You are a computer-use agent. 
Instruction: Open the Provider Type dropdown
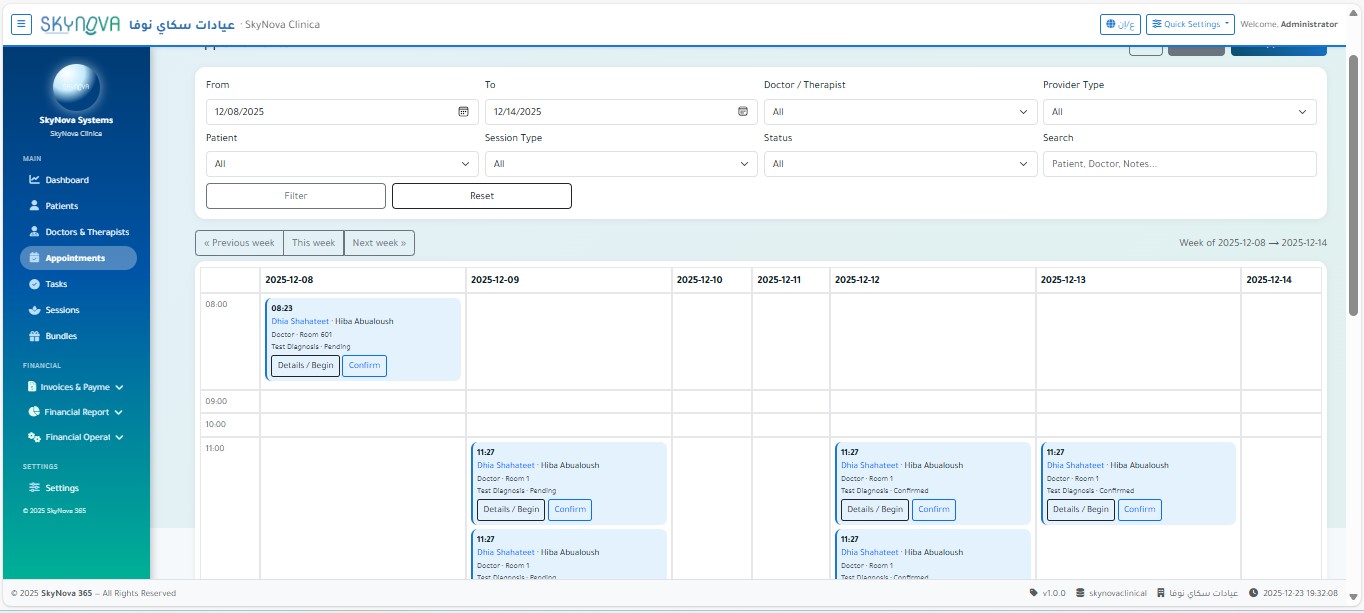1179,112
